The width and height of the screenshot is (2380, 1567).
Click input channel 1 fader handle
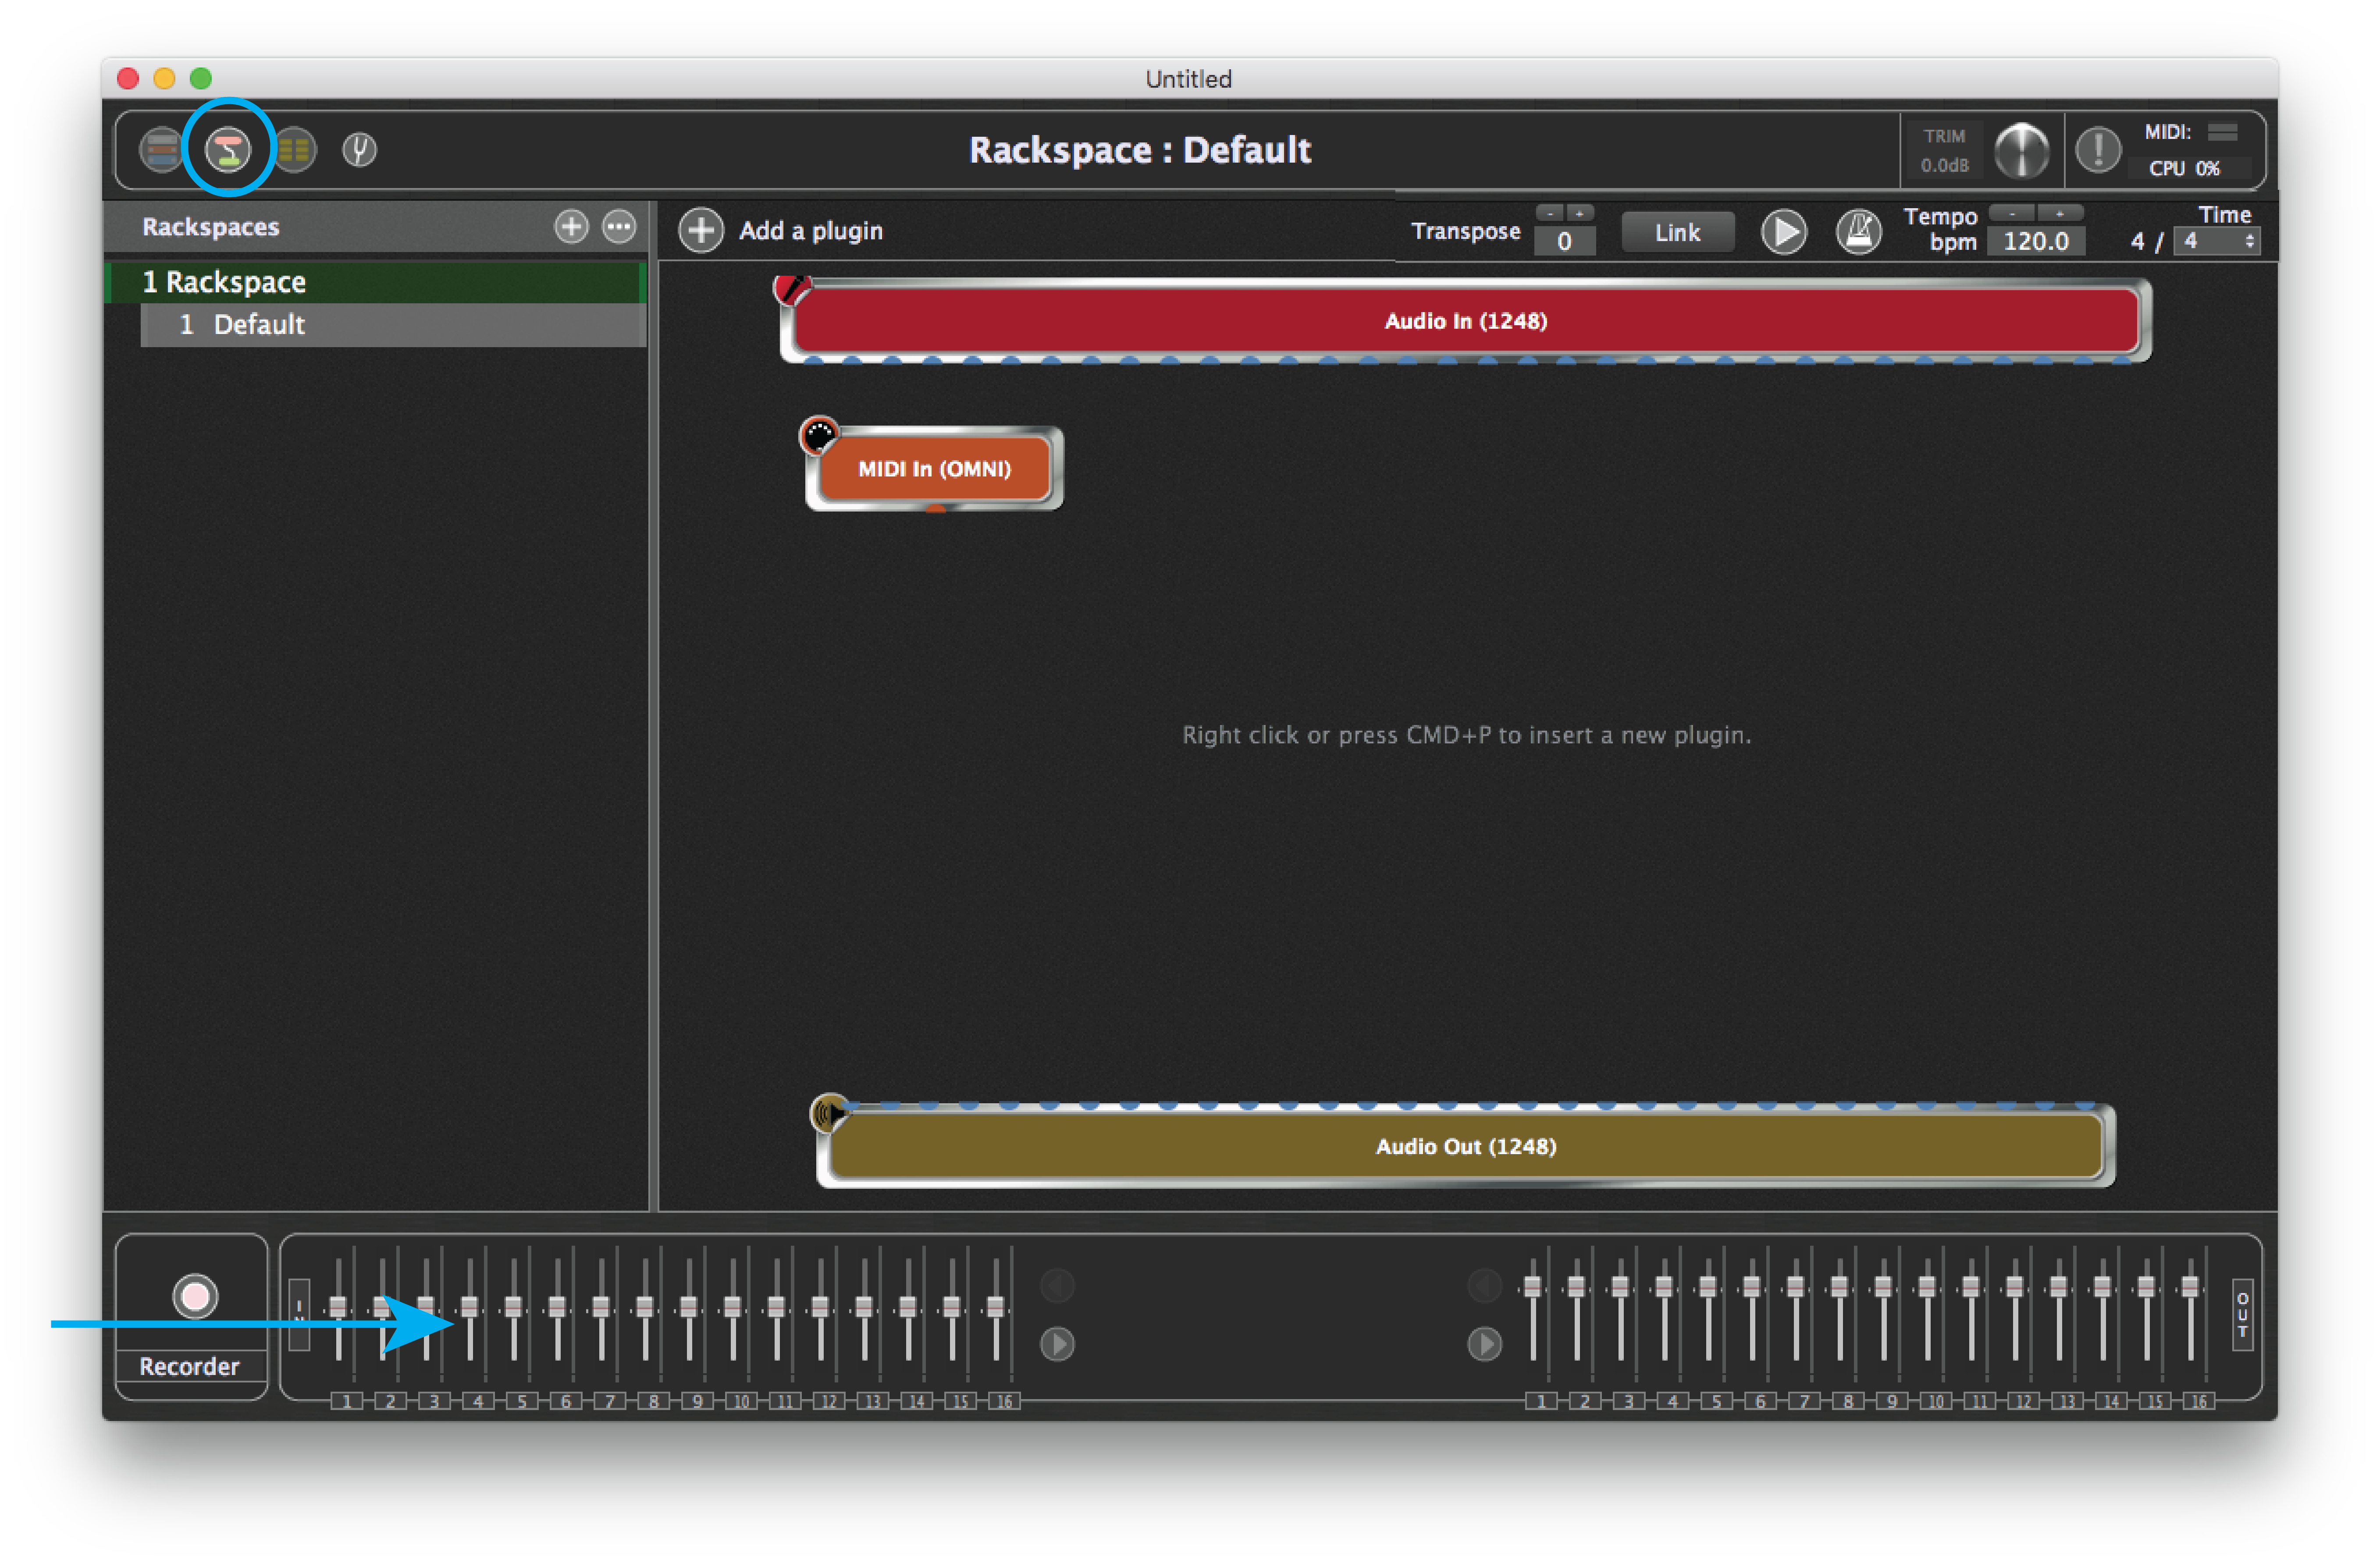338,1306
